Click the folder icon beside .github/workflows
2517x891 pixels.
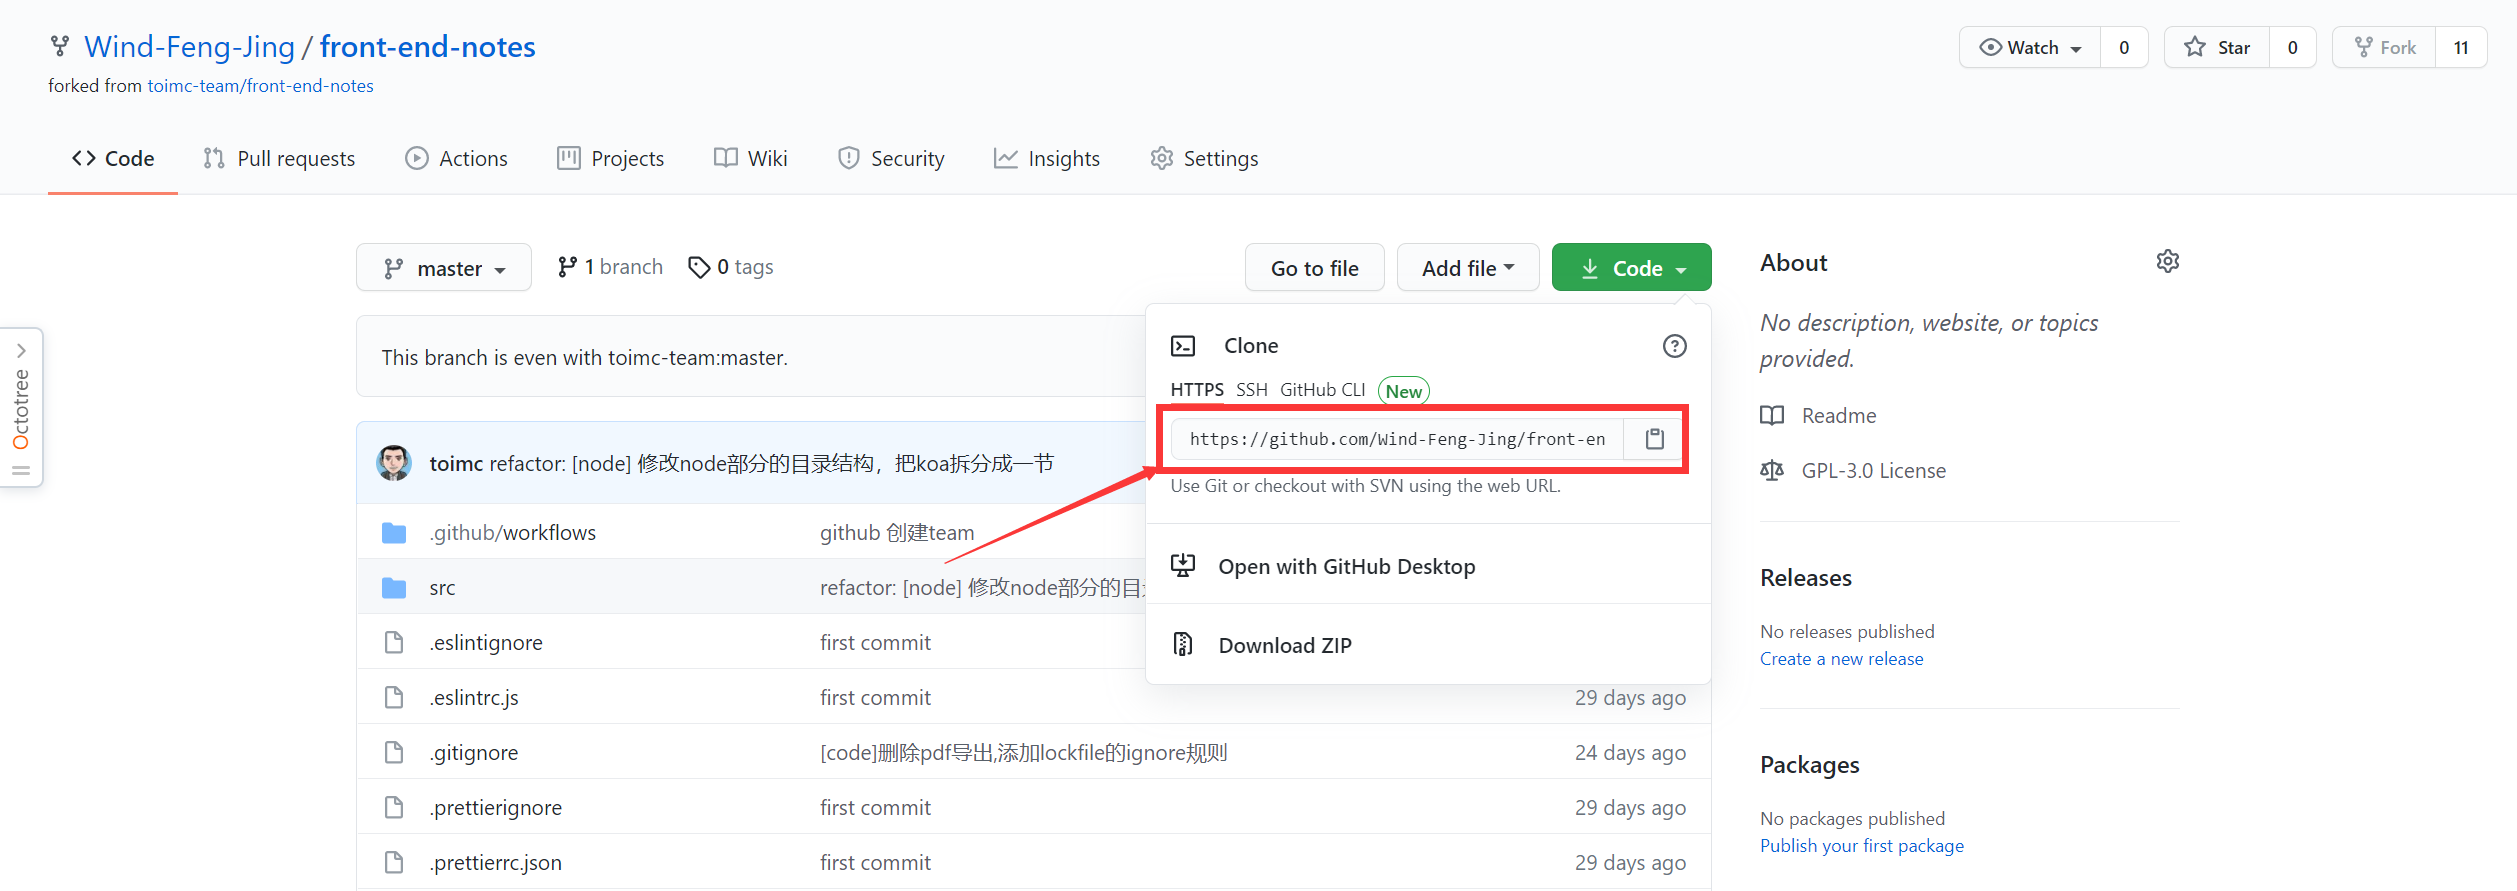click(394, 533)
